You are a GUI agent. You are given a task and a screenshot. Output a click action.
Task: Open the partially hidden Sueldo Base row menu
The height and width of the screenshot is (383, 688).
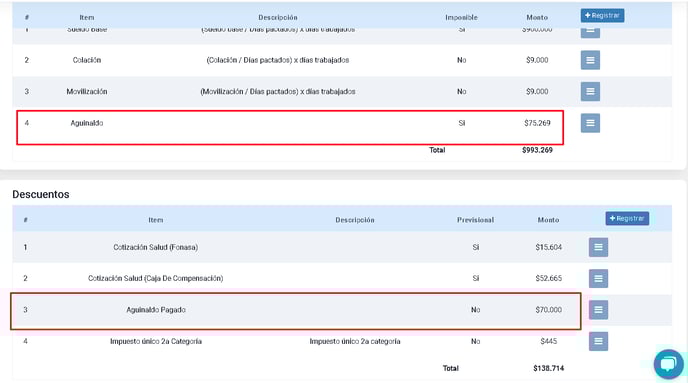tap(590, 32)
